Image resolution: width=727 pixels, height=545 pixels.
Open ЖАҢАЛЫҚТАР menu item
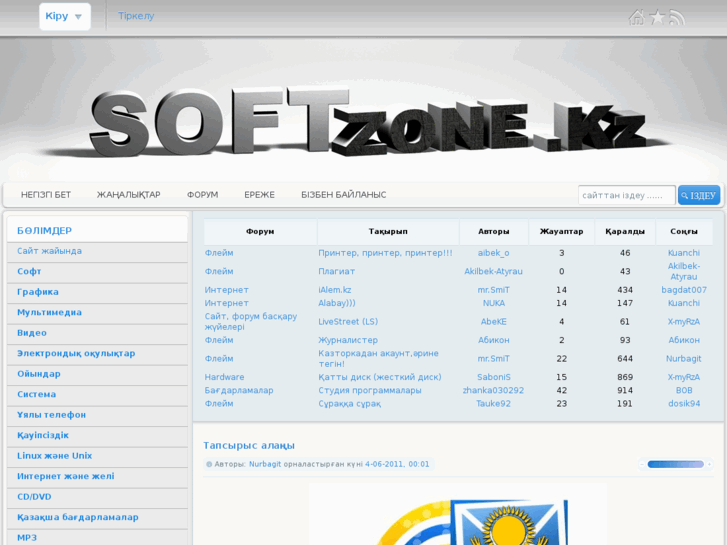(x=128, y=195)
